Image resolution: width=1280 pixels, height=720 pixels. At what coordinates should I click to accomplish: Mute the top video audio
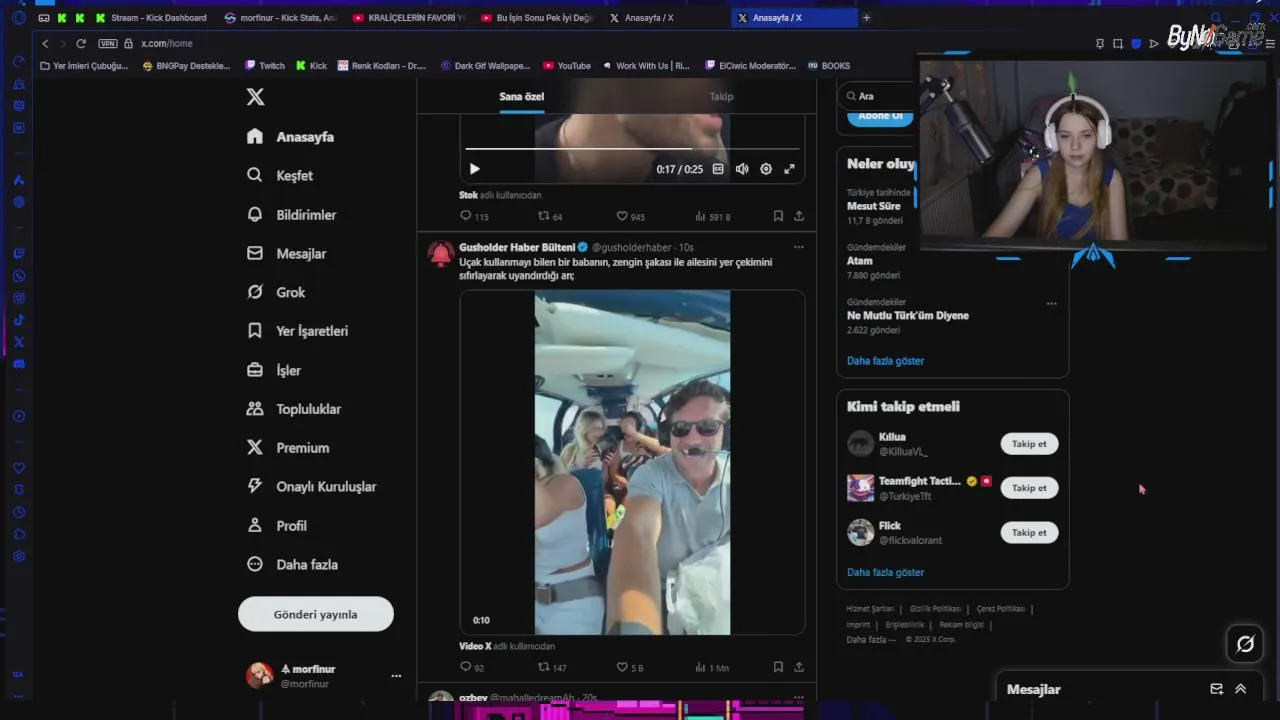click(742, 169)
